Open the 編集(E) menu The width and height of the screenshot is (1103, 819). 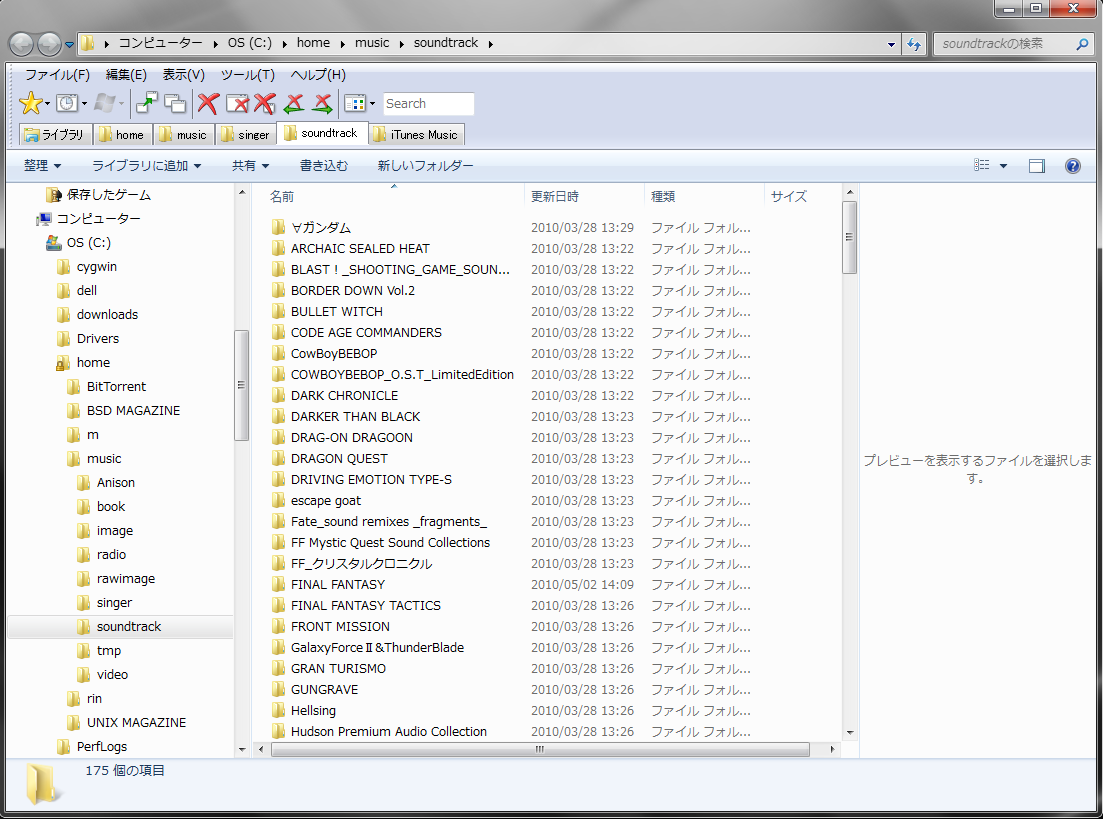coord(126,75)
